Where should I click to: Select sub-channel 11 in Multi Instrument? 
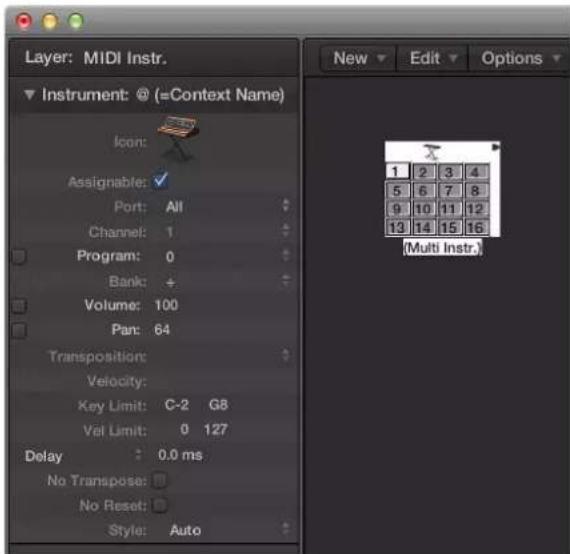450,209
